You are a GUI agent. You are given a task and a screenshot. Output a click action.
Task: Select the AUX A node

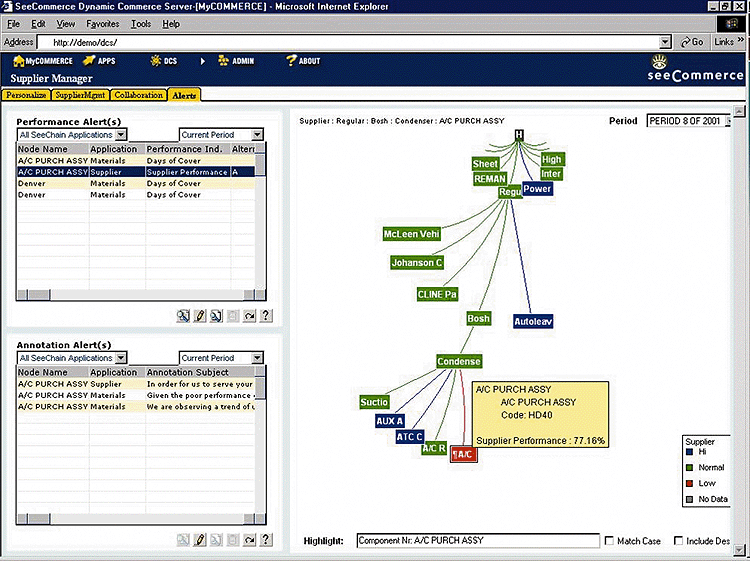coord(389,421)
